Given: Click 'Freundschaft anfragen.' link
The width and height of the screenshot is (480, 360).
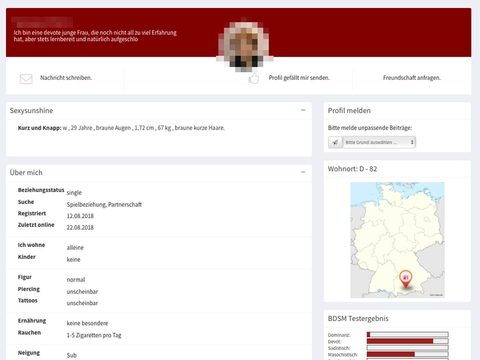Looking at the screenshot, I should [x=412, y=78].
